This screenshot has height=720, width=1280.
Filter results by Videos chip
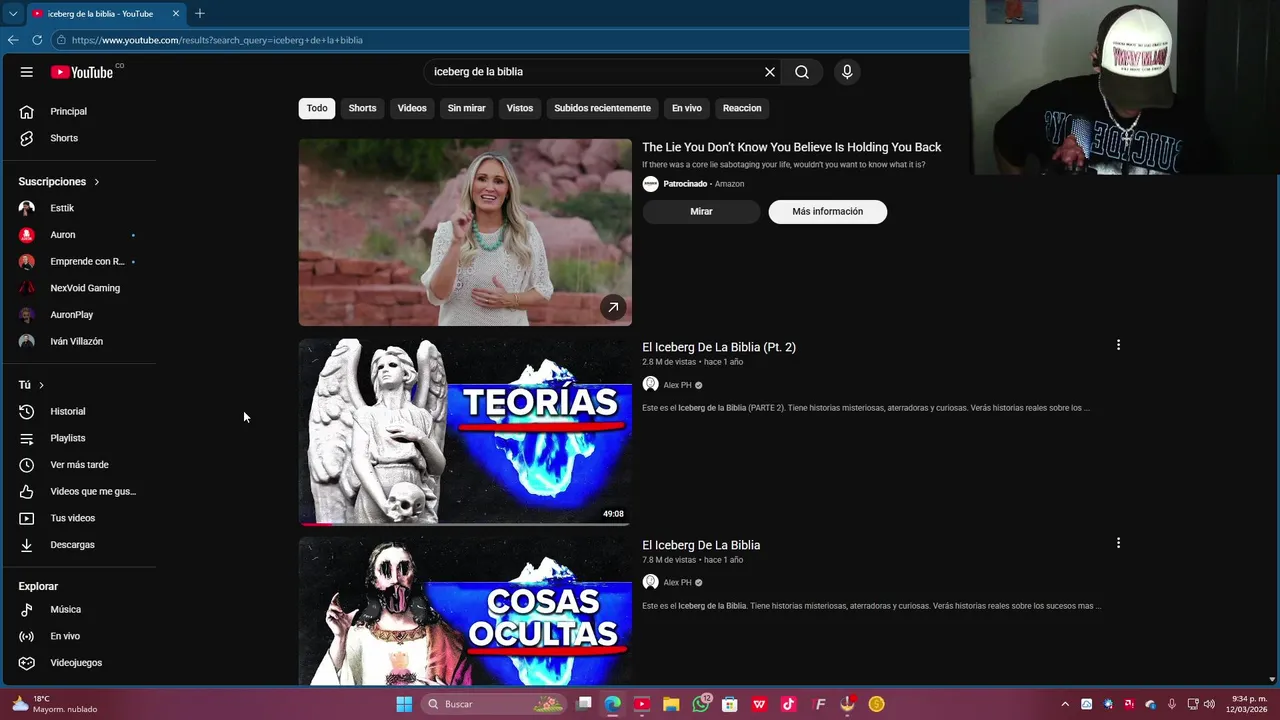click(412, 108)
